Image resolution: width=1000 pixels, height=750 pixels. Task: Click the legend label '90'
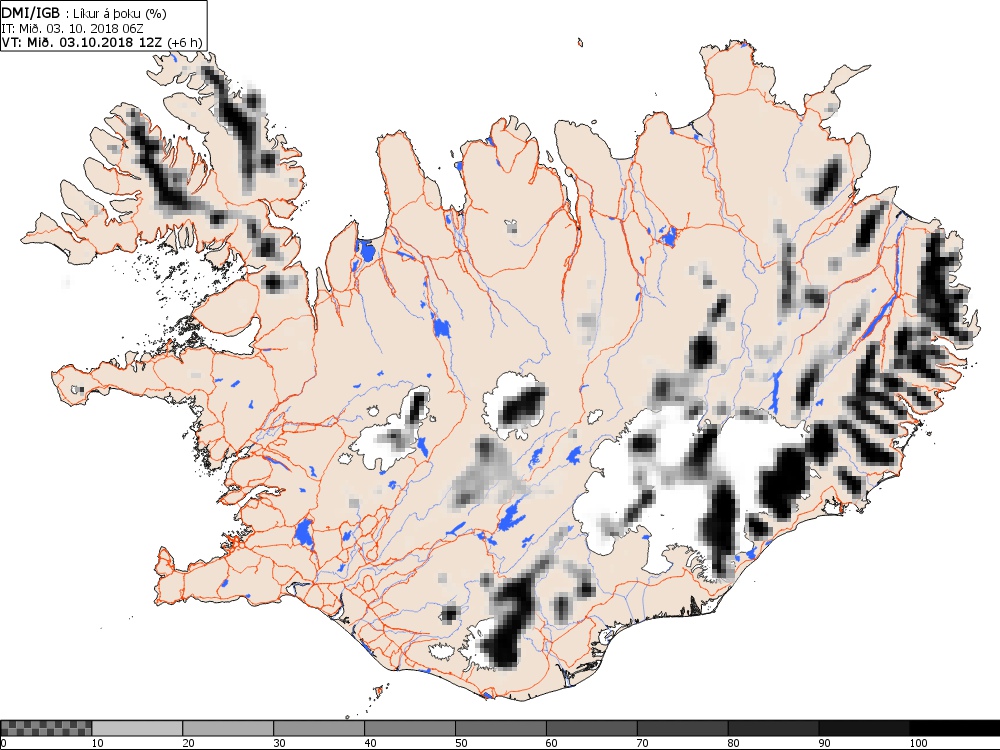coord(825,743)
